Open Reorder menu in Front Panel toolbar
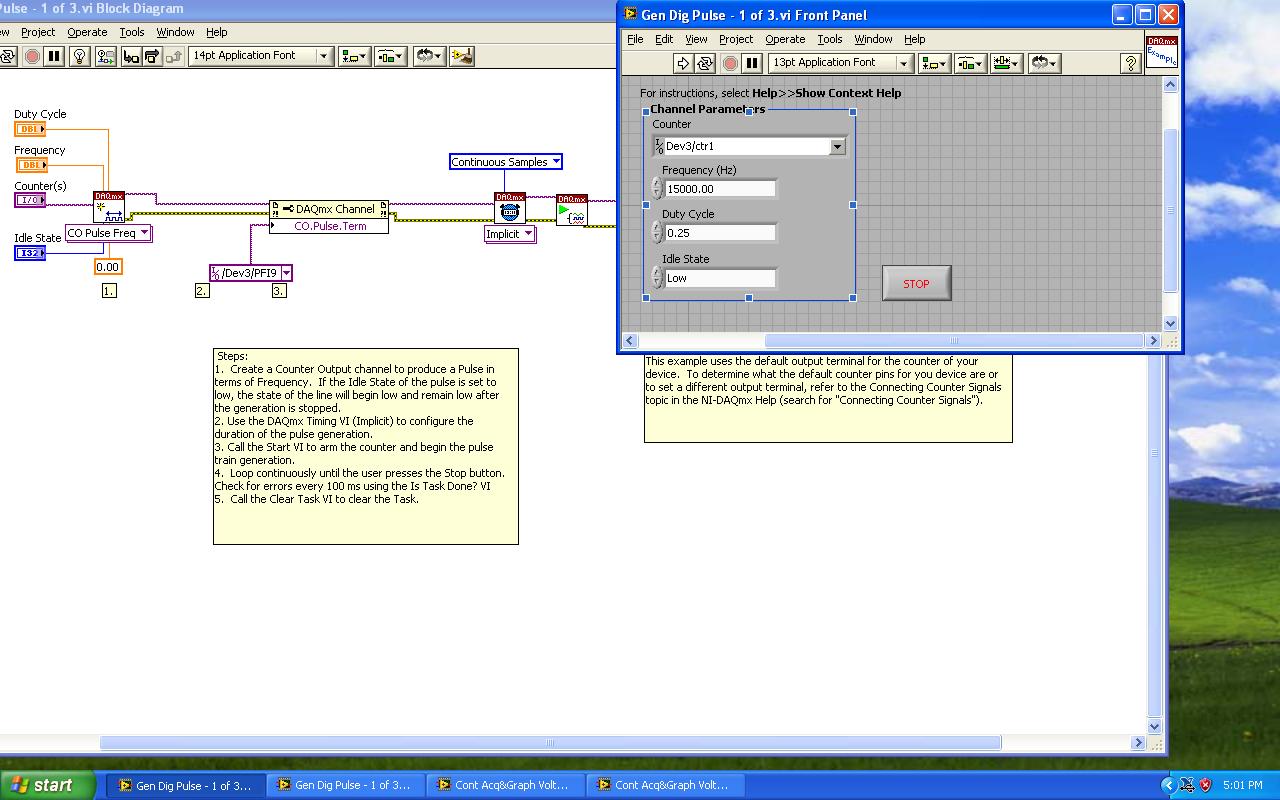Viewport: 1280px width, 800px height. 1044,63
